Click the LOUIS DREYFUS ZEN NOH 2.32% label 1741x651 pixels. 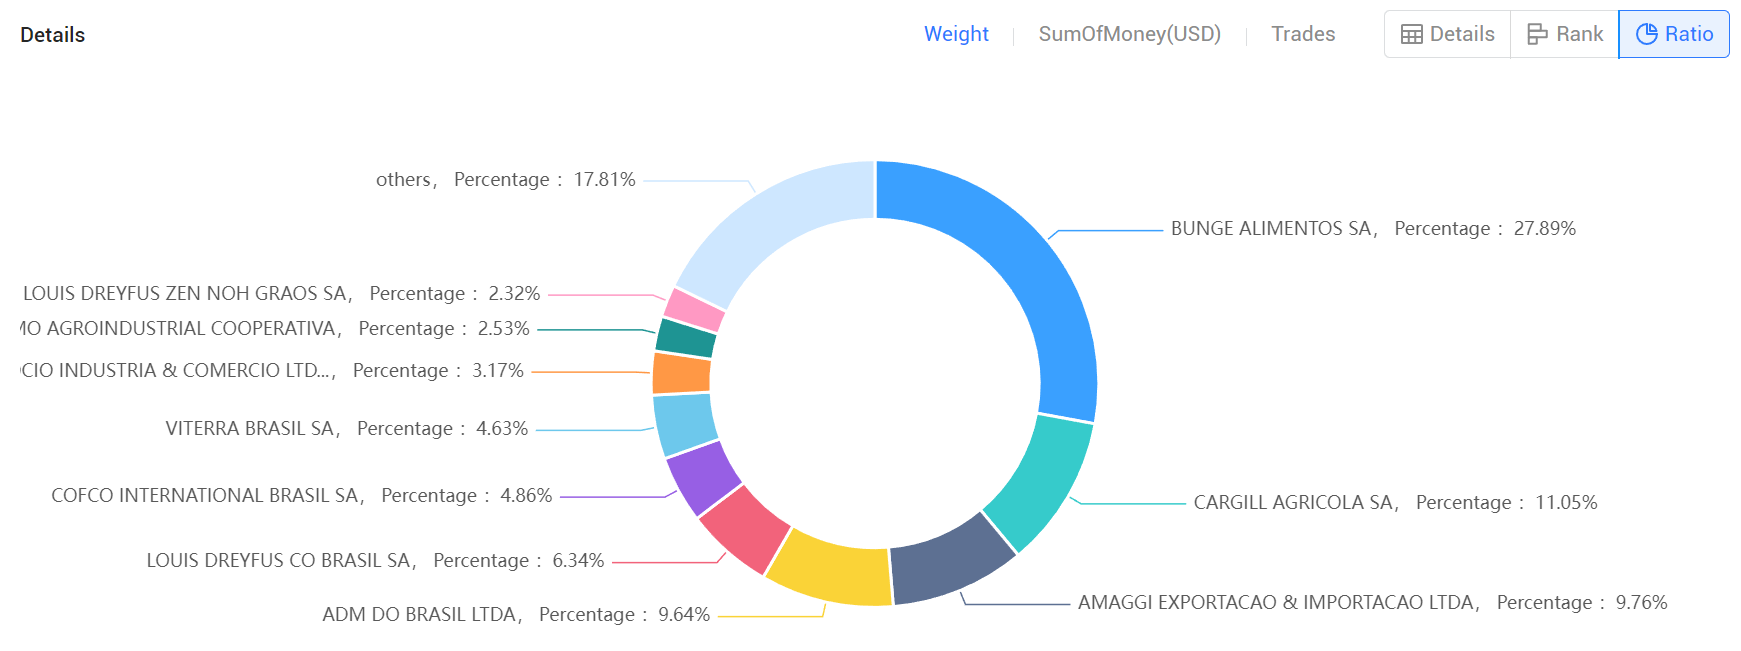[281, 294]
